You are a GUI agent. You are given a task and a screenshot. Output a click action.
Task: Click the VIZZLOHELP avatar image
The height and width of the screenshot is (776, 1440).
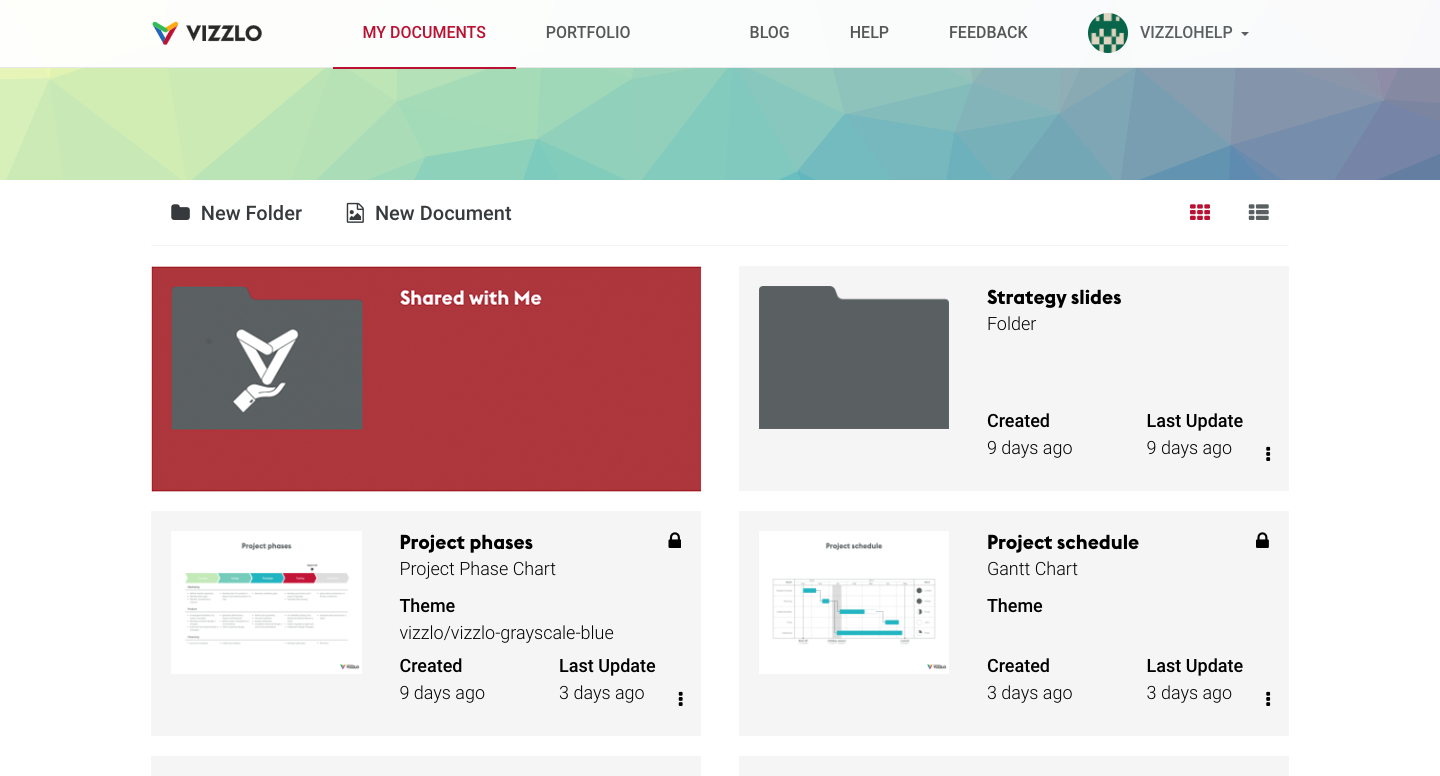click(1108, 33)
